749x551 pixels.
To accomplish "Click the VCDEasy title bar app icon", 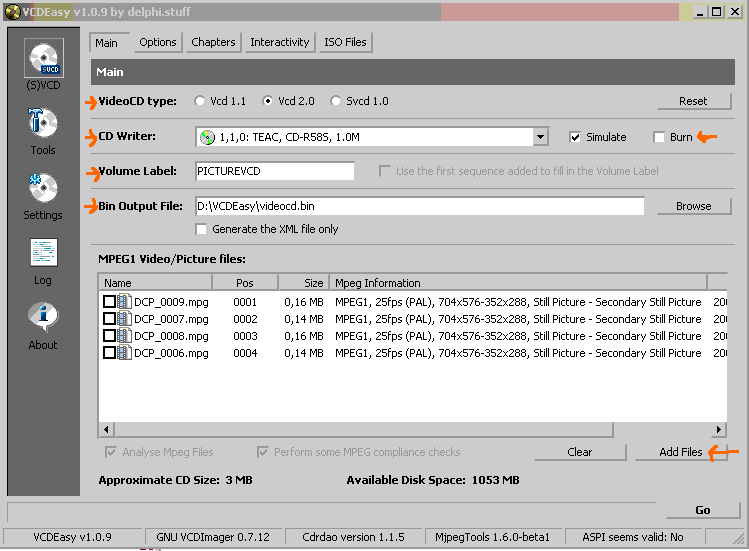I will point(13,11).
